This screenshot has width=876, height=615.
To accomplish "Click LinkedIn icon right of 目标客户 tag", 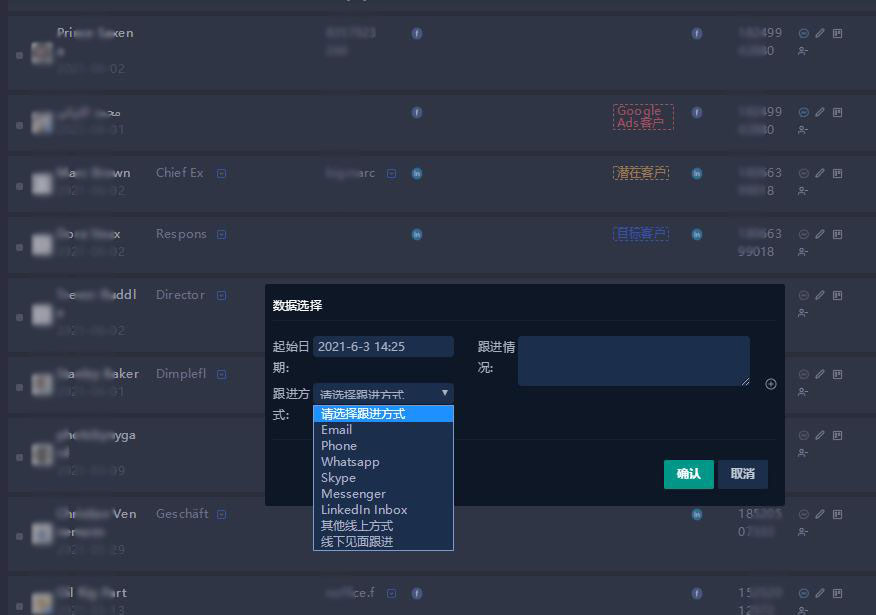I will (697, 234).
